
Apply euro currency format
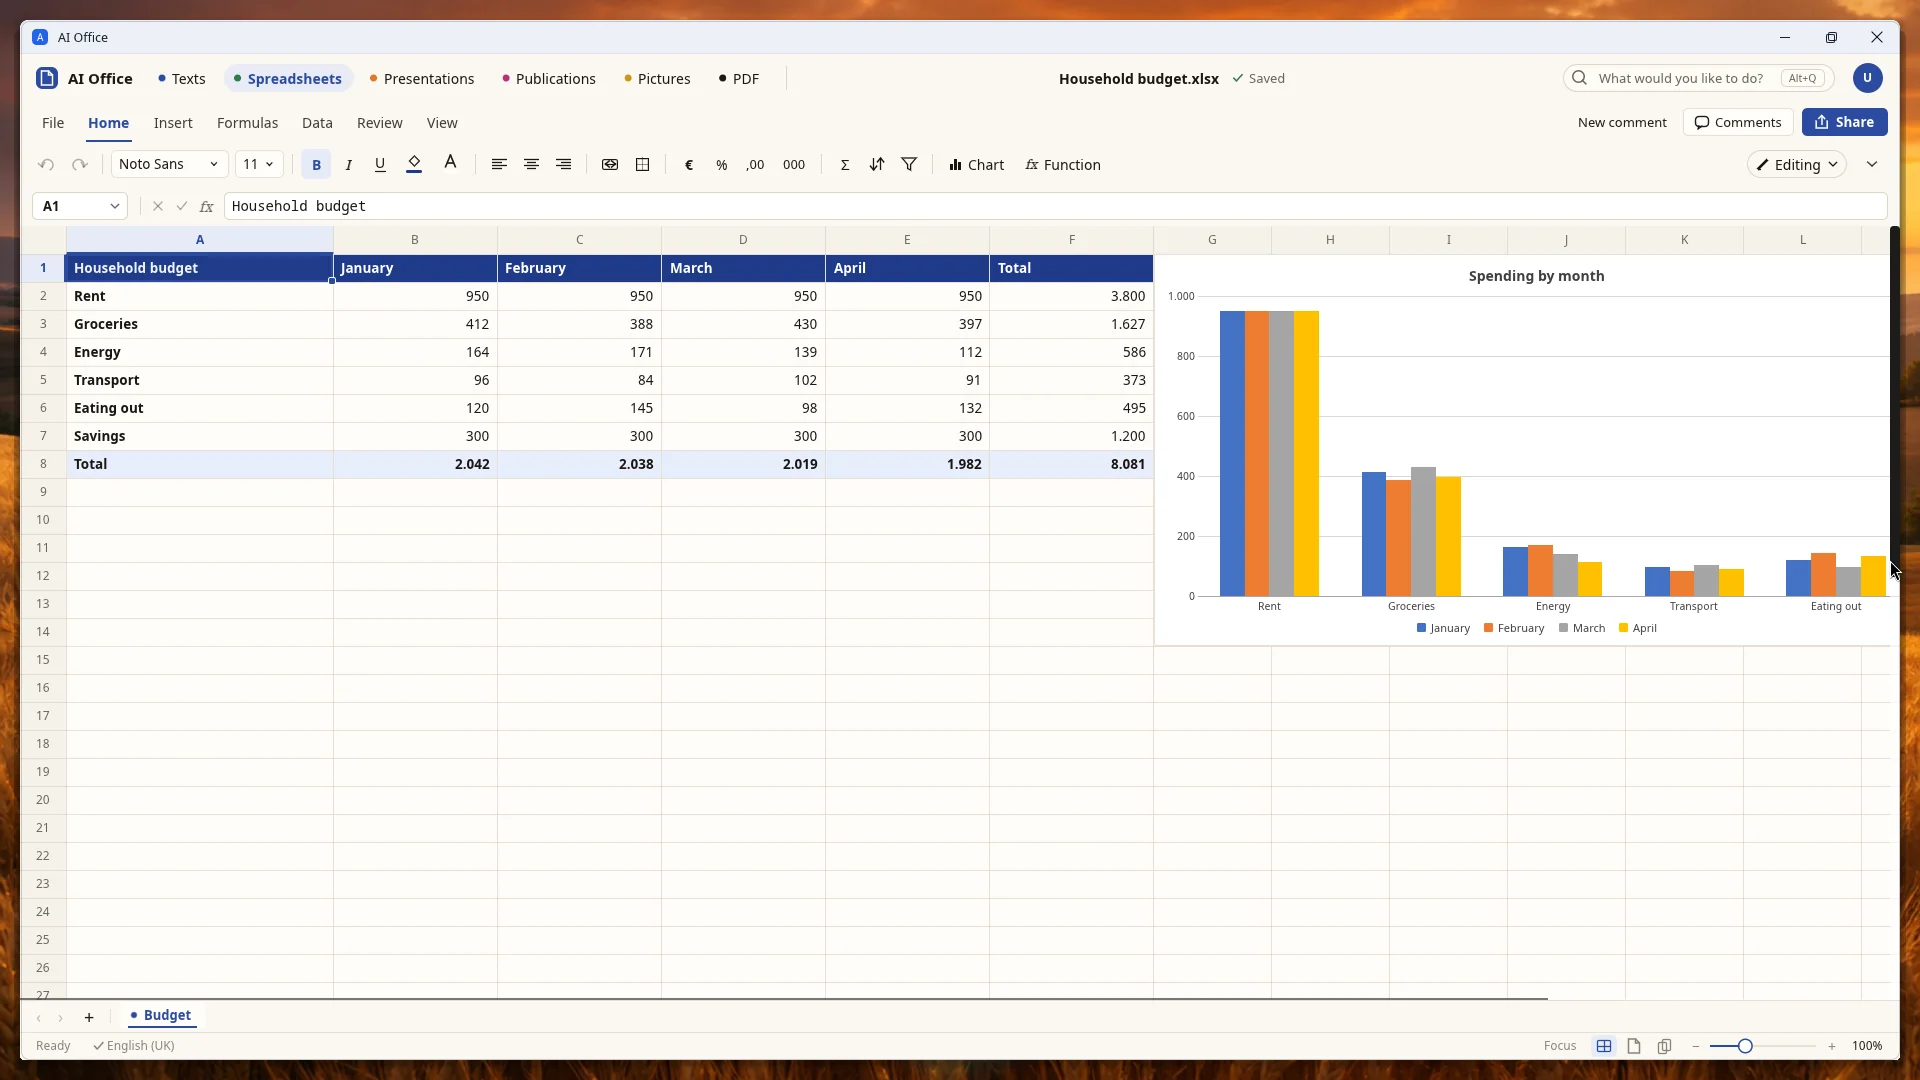tap(689, 165)
